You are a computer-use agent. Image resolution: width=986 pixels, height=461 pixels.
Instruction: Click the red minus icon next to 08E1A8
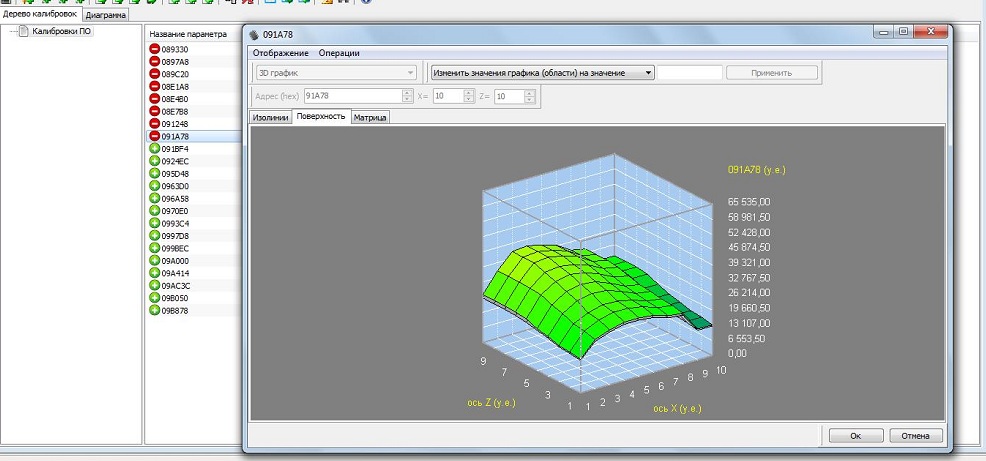click(x=154, y=86)
